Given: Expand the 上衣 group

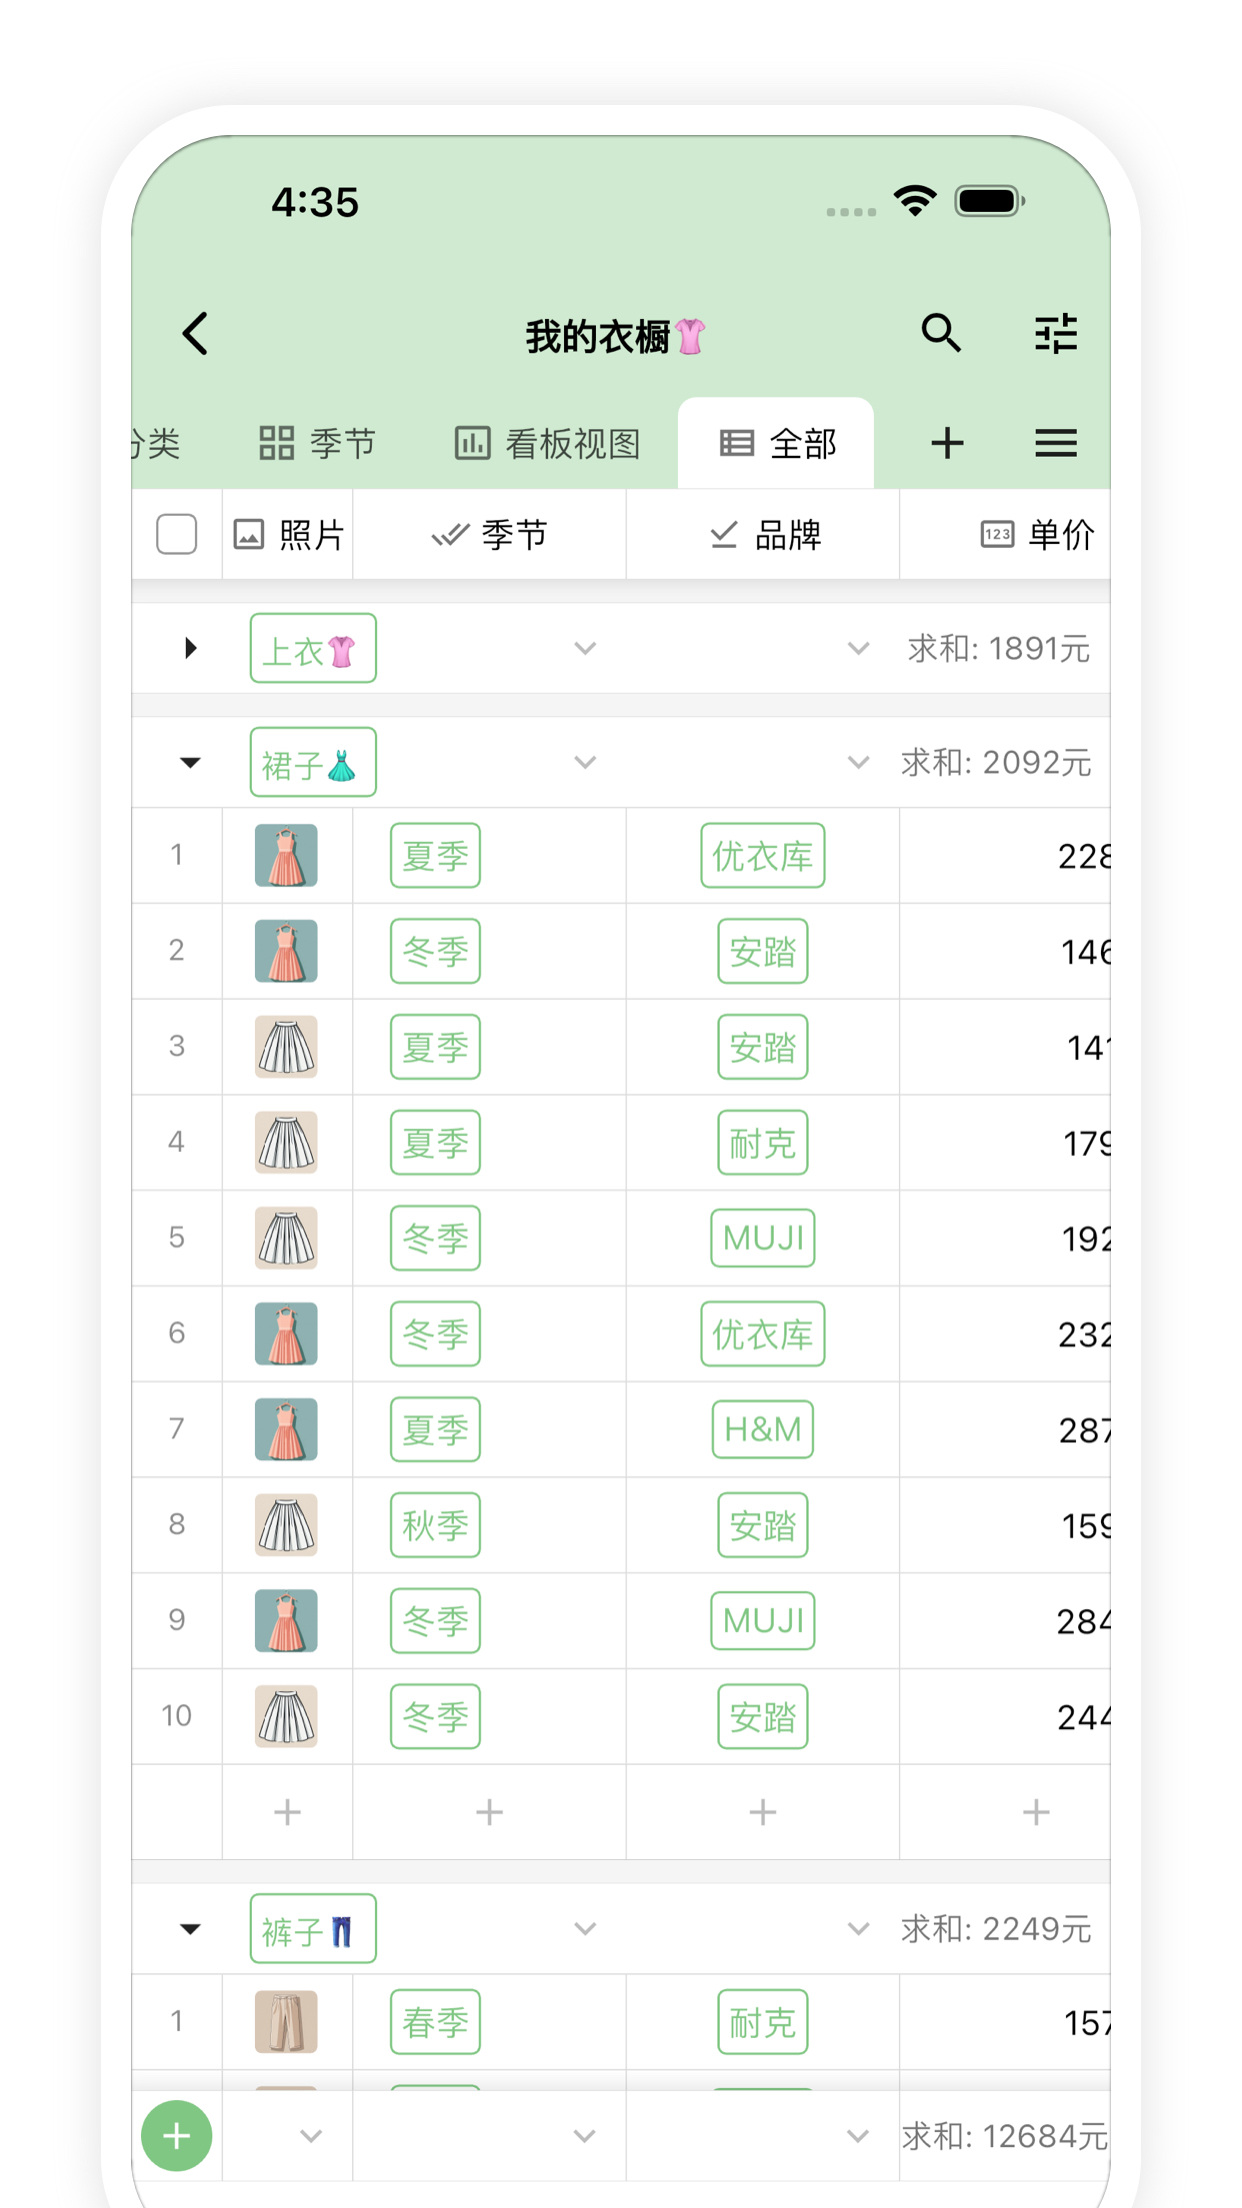Looking at the screenshot, I should (188, 648).
